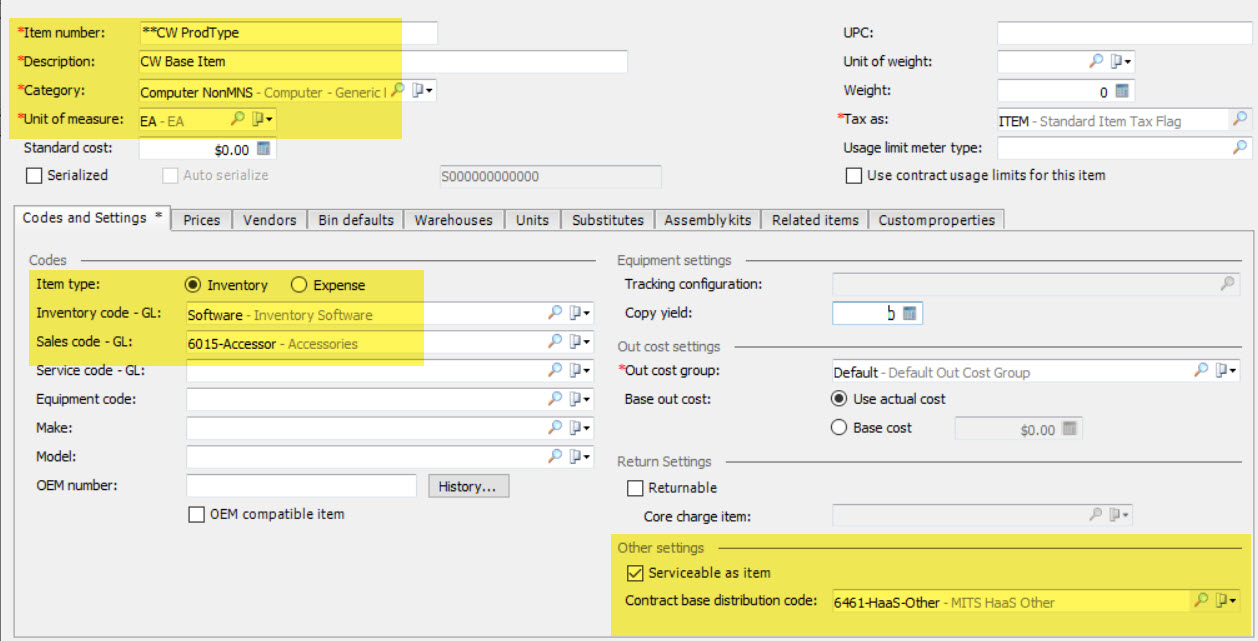Image resolution: width=1258 pixels, height=641 pixels.
Task: Expand Unit of measure record dropdown
Action: (x=263, y=119)
